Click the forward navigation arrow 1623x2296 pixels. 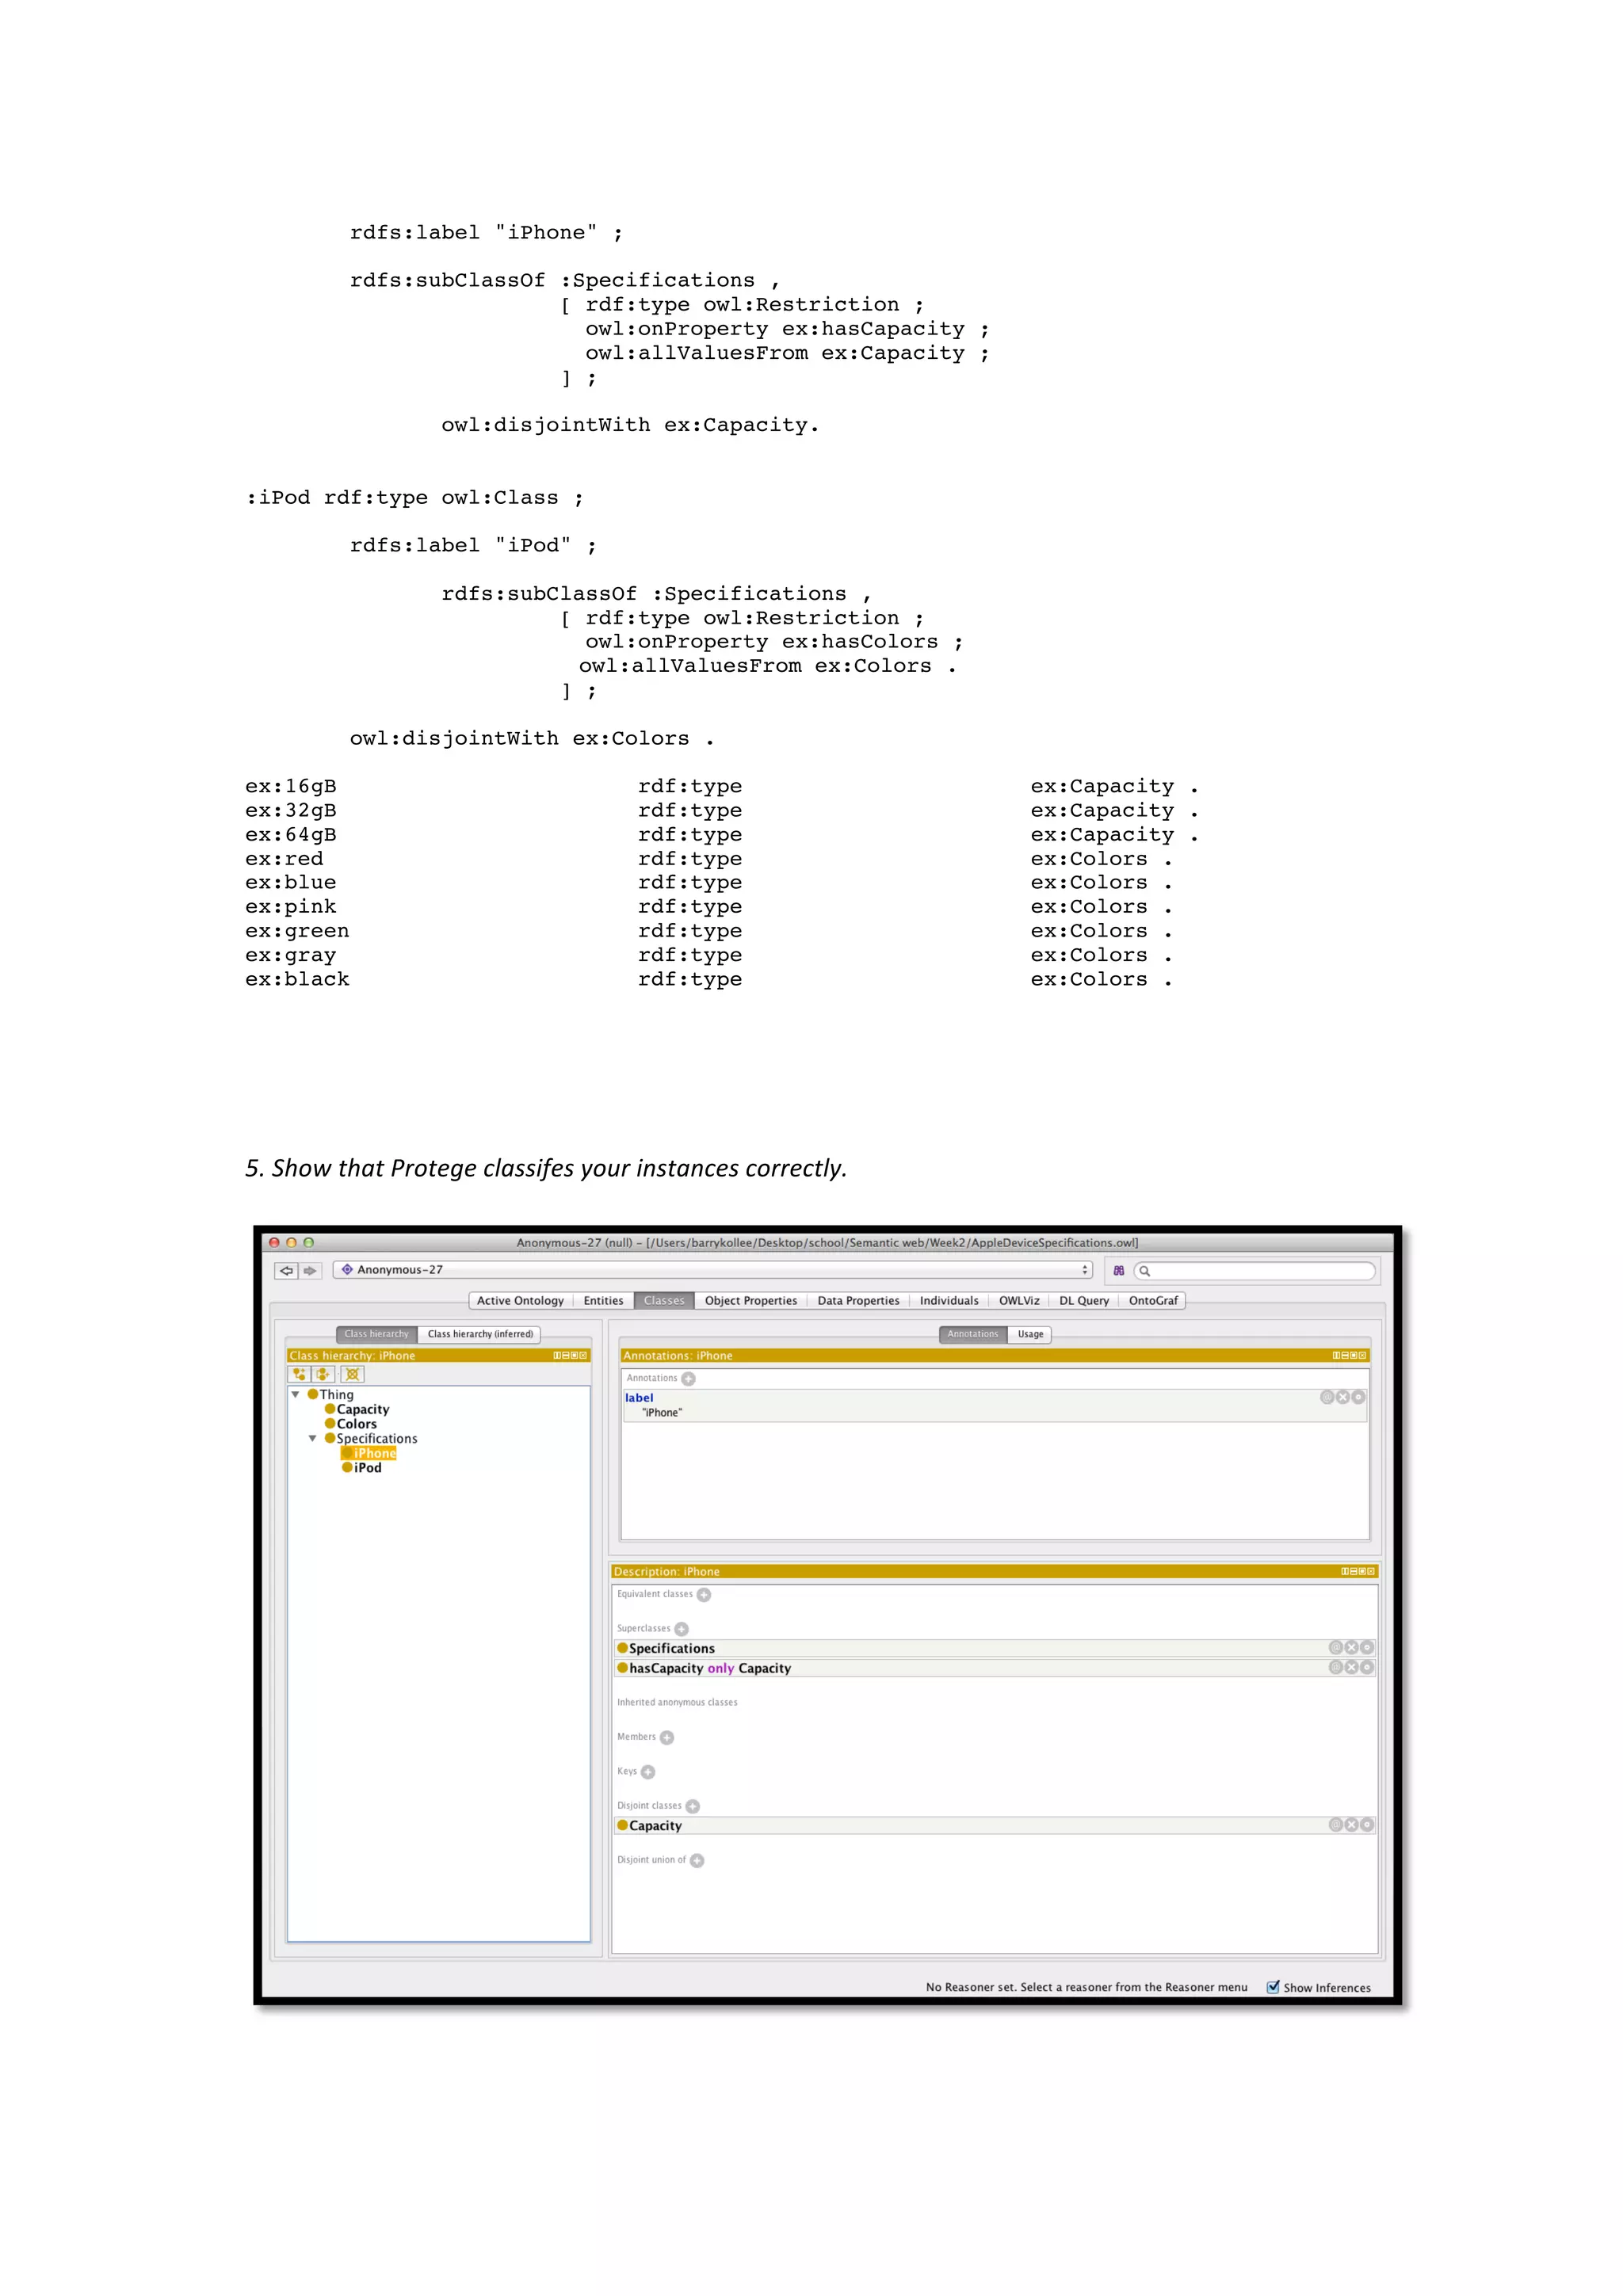(x=310, y=1270)
